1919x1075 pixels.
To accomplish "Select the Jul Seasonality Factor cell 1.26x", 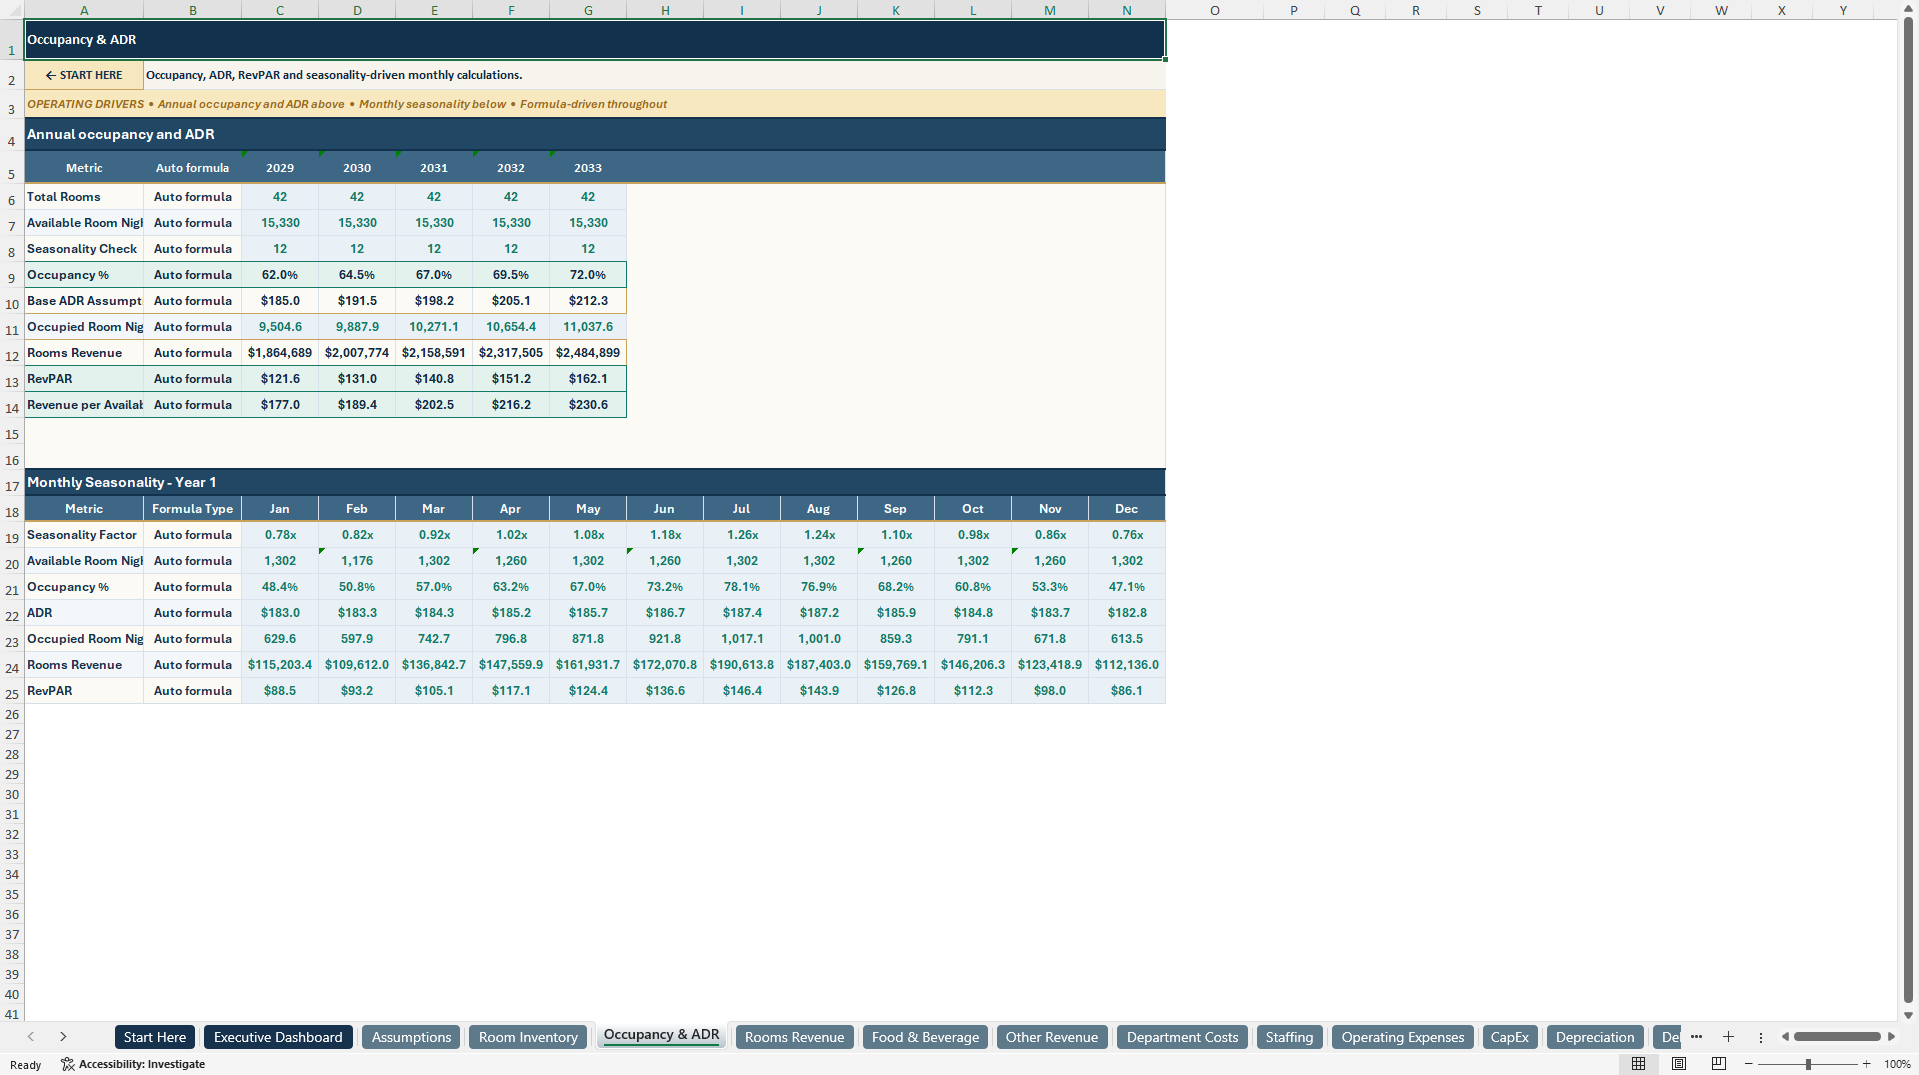I will coord(742,535).
